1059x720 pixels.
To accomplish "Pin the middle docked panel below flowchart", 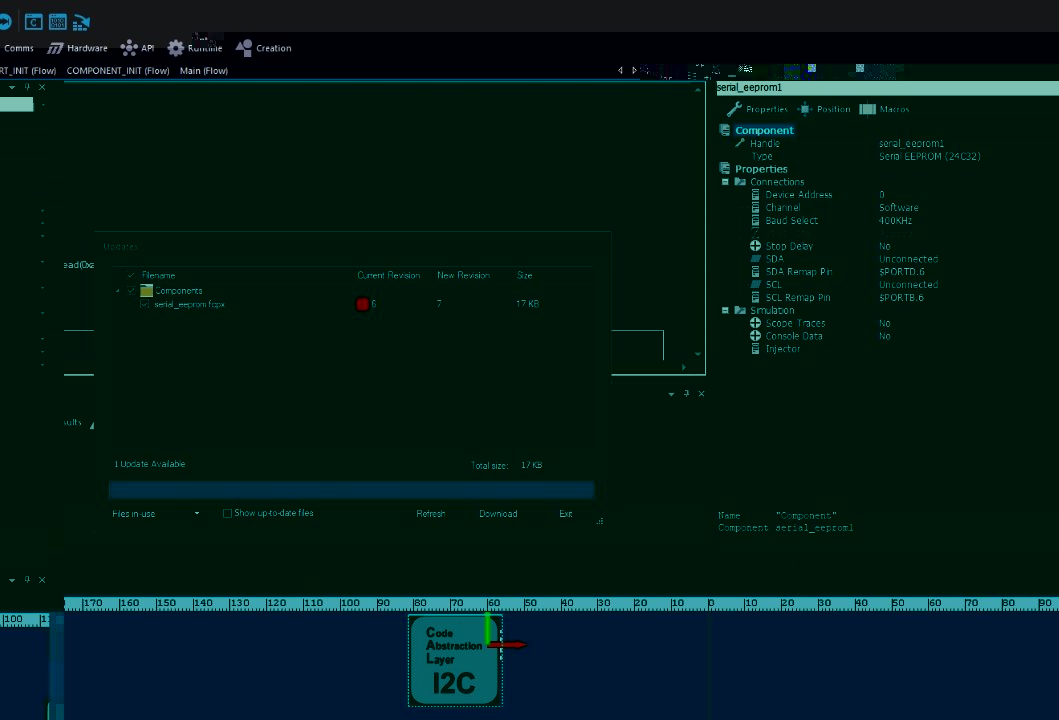I will [686, 393].
